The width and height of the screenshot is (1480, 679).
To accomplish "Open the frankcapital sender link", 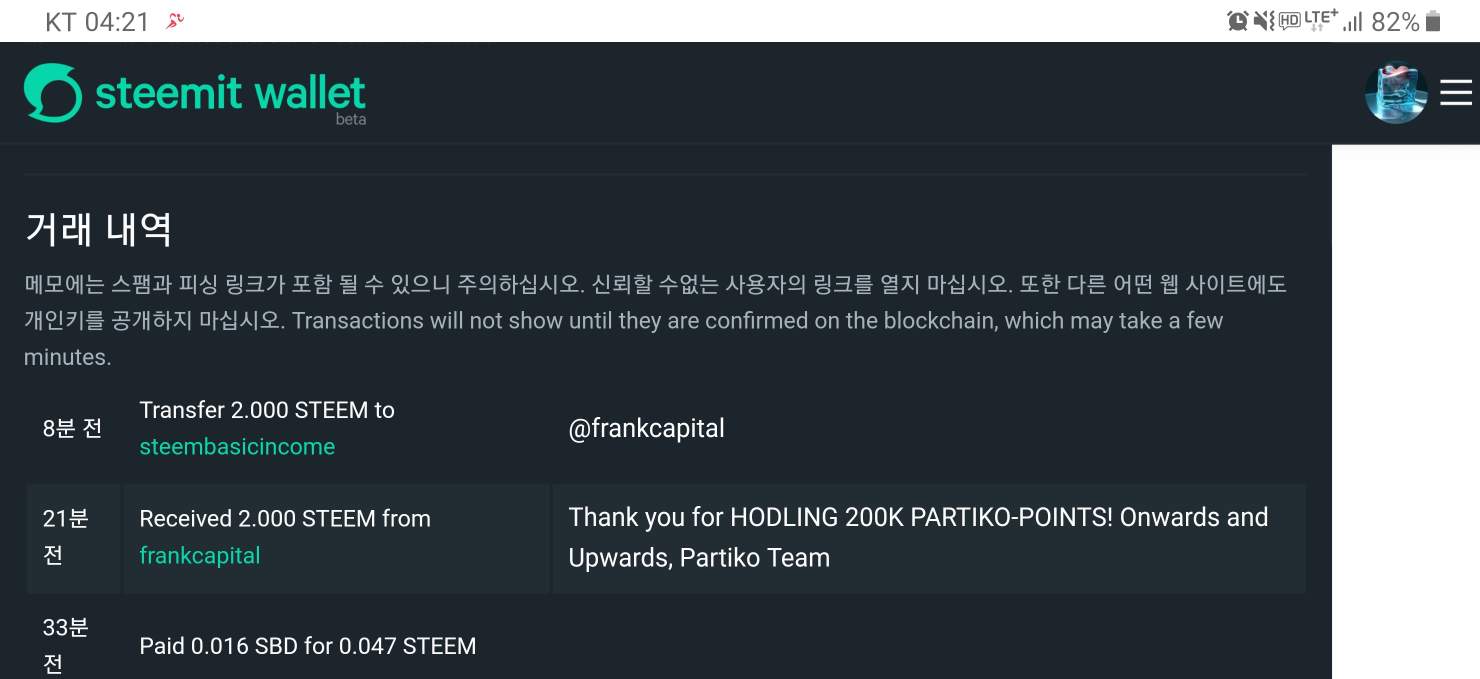I will 200,556.
